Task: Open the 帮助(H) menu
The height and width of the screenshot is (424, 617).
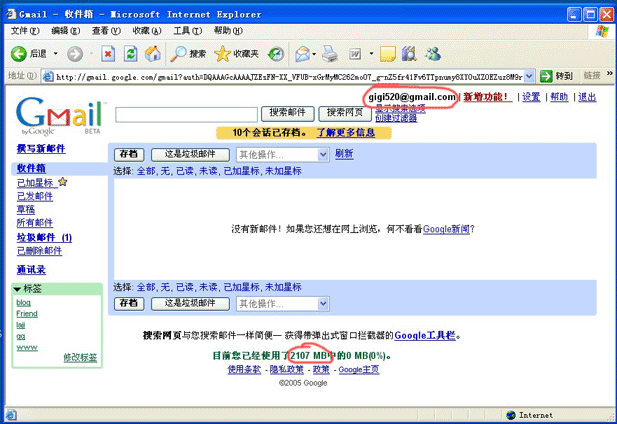Action: [228, 31]
